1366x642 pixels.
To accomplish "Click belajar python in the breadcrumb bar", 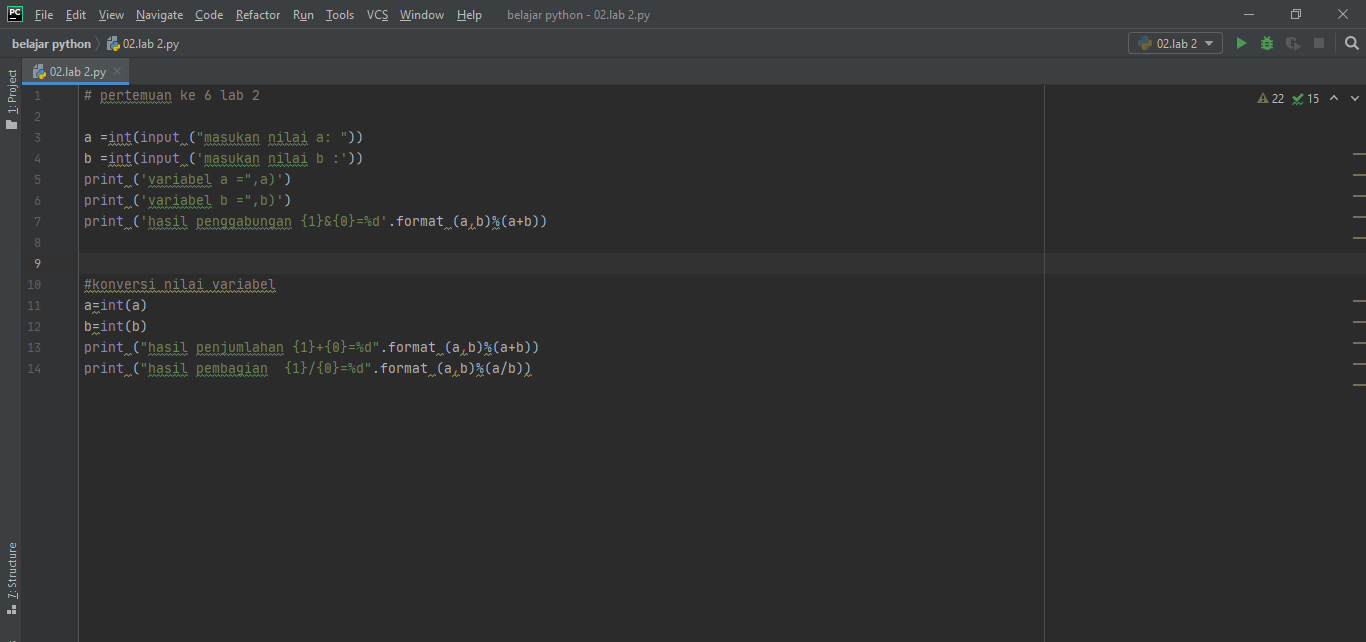I will point(50,43).
